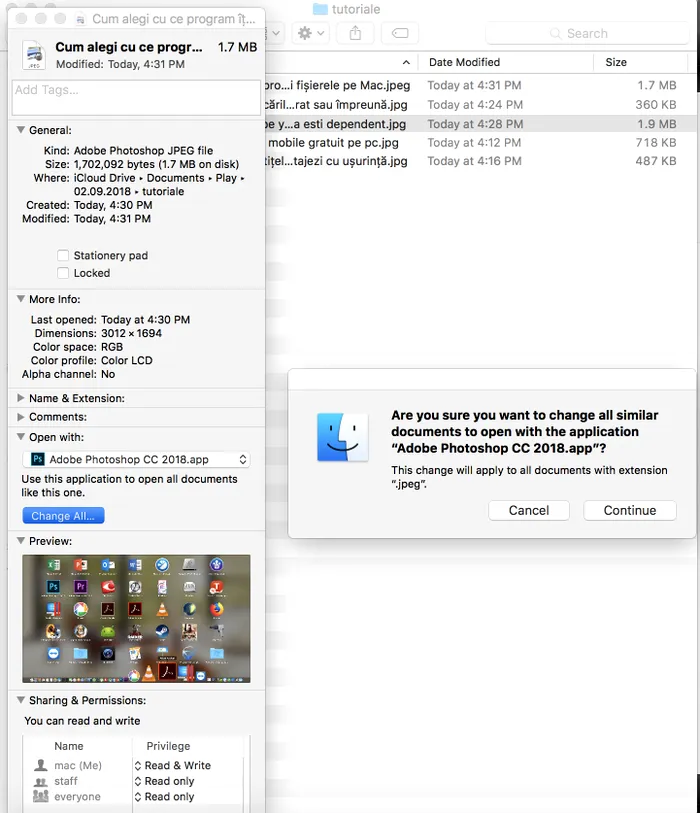Viewport: 700px width, 813px height.
Task: Select file ending 'fișierele pe Mac.jpeg'
Action: (x=338, y=85)
